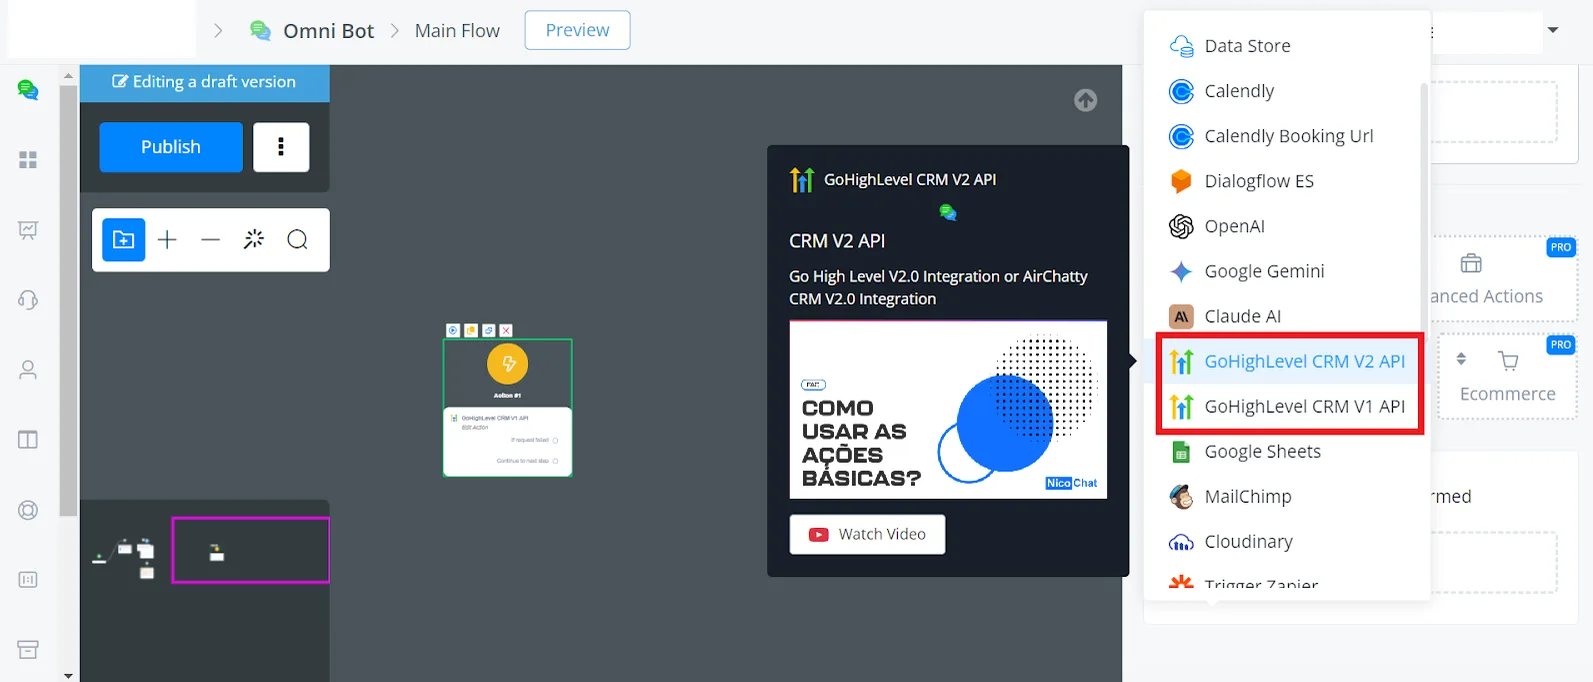The width and height of the screenshot is (1593, 682).
Task: Expand the breadcrumb chevron before Omni Bot
Action: 218,31
